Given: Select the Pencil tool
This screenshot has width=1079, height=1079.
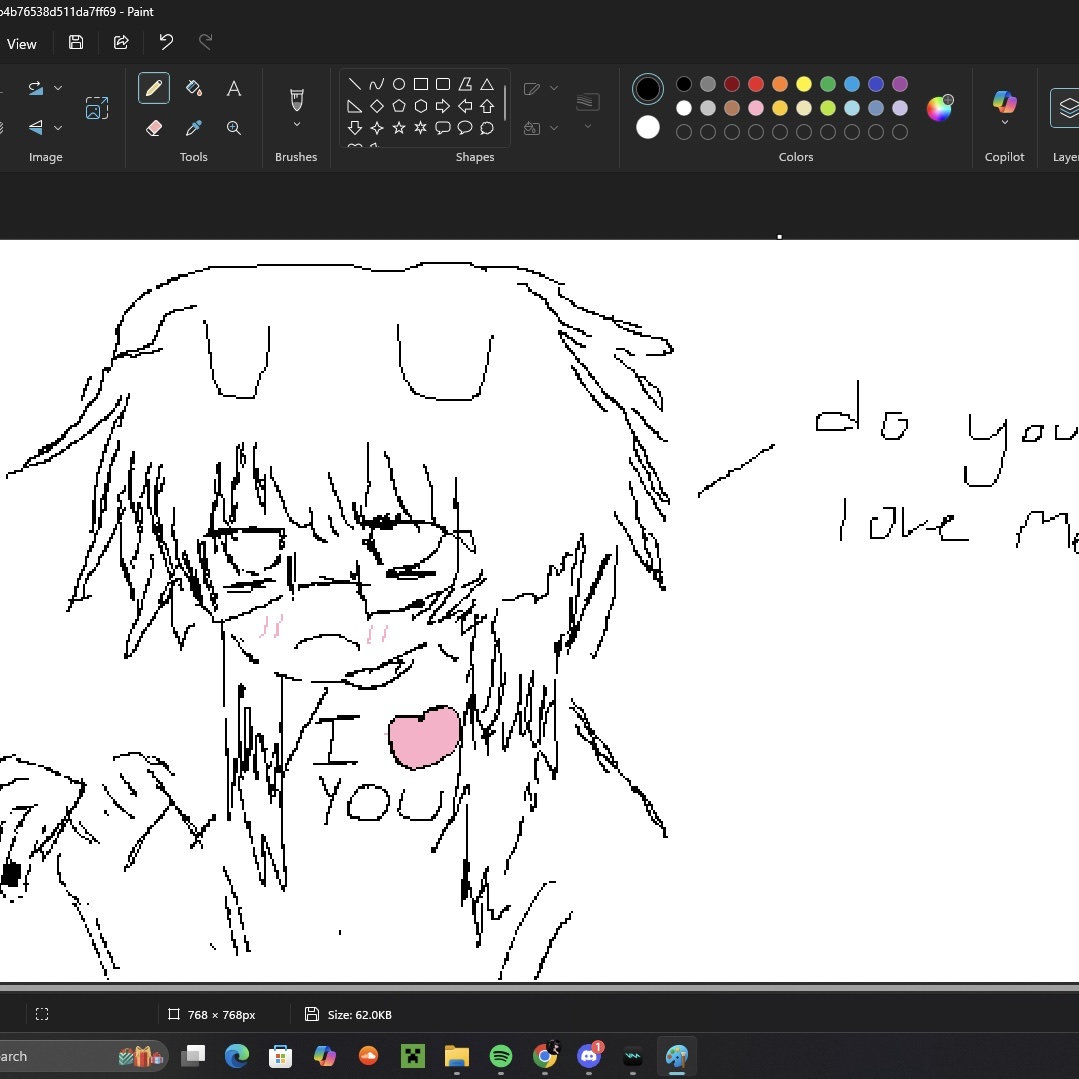Looking at the screenshot, I should [x=154, y=88].
